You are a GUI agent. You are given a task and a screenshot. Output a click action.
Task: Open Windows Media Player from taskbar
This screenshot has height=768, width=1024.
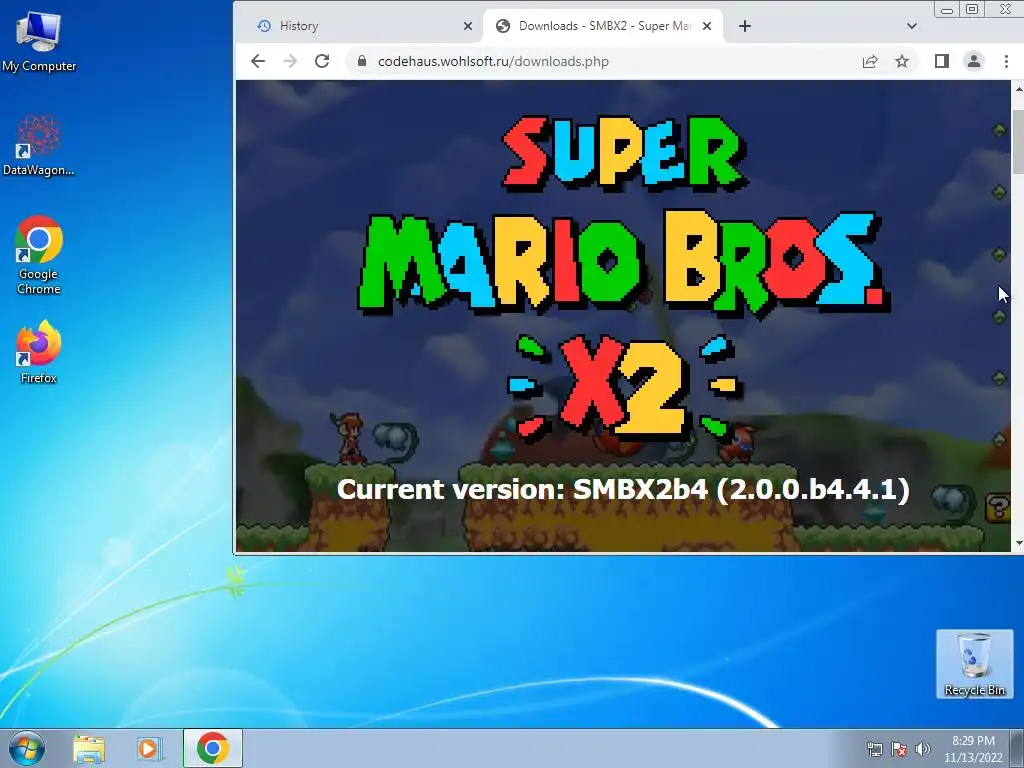tap(150, 748)
